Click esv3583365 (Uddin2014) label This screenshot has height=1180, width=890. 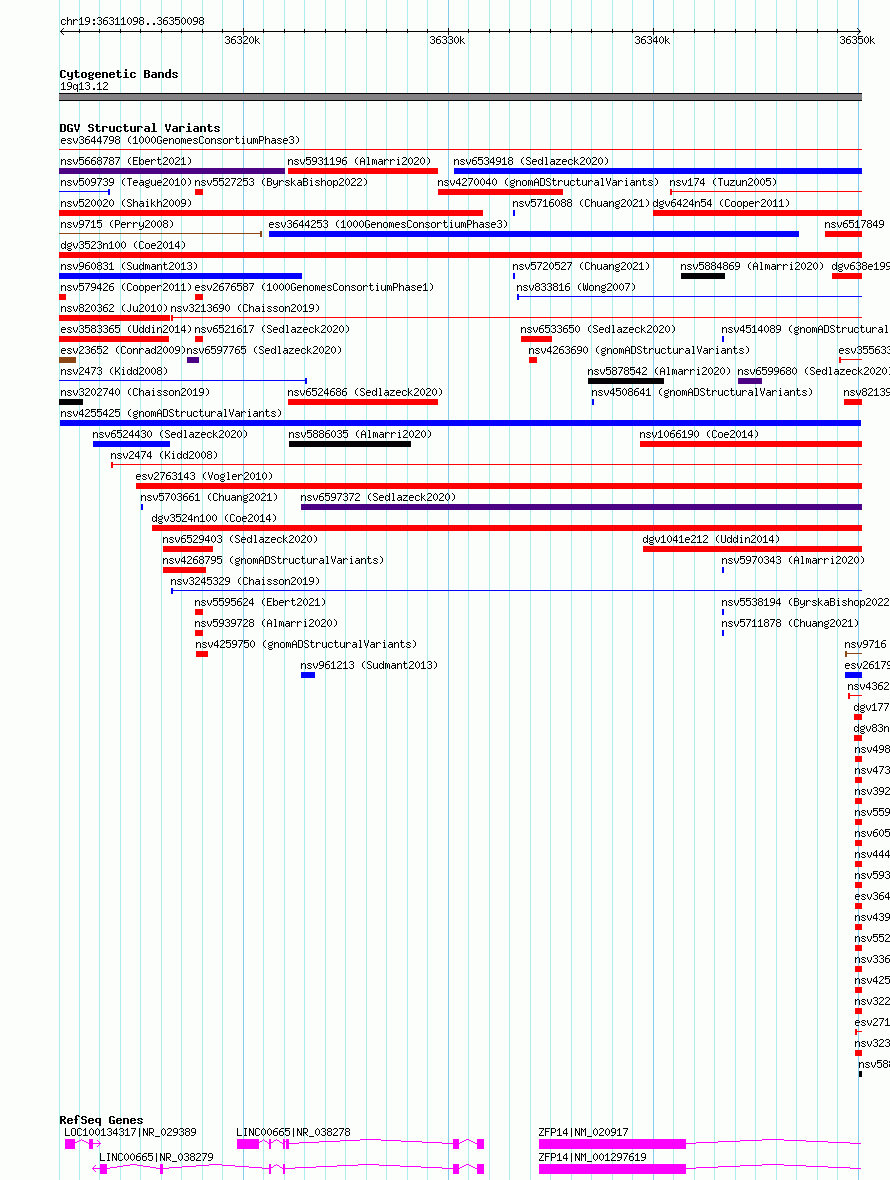[x=126, y=330]
